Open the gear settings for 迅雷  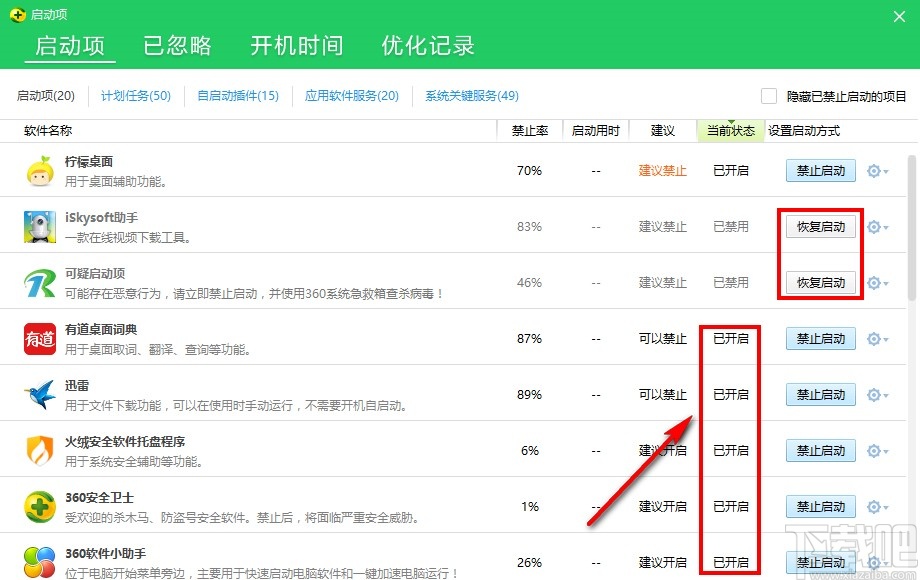point(873,394)
